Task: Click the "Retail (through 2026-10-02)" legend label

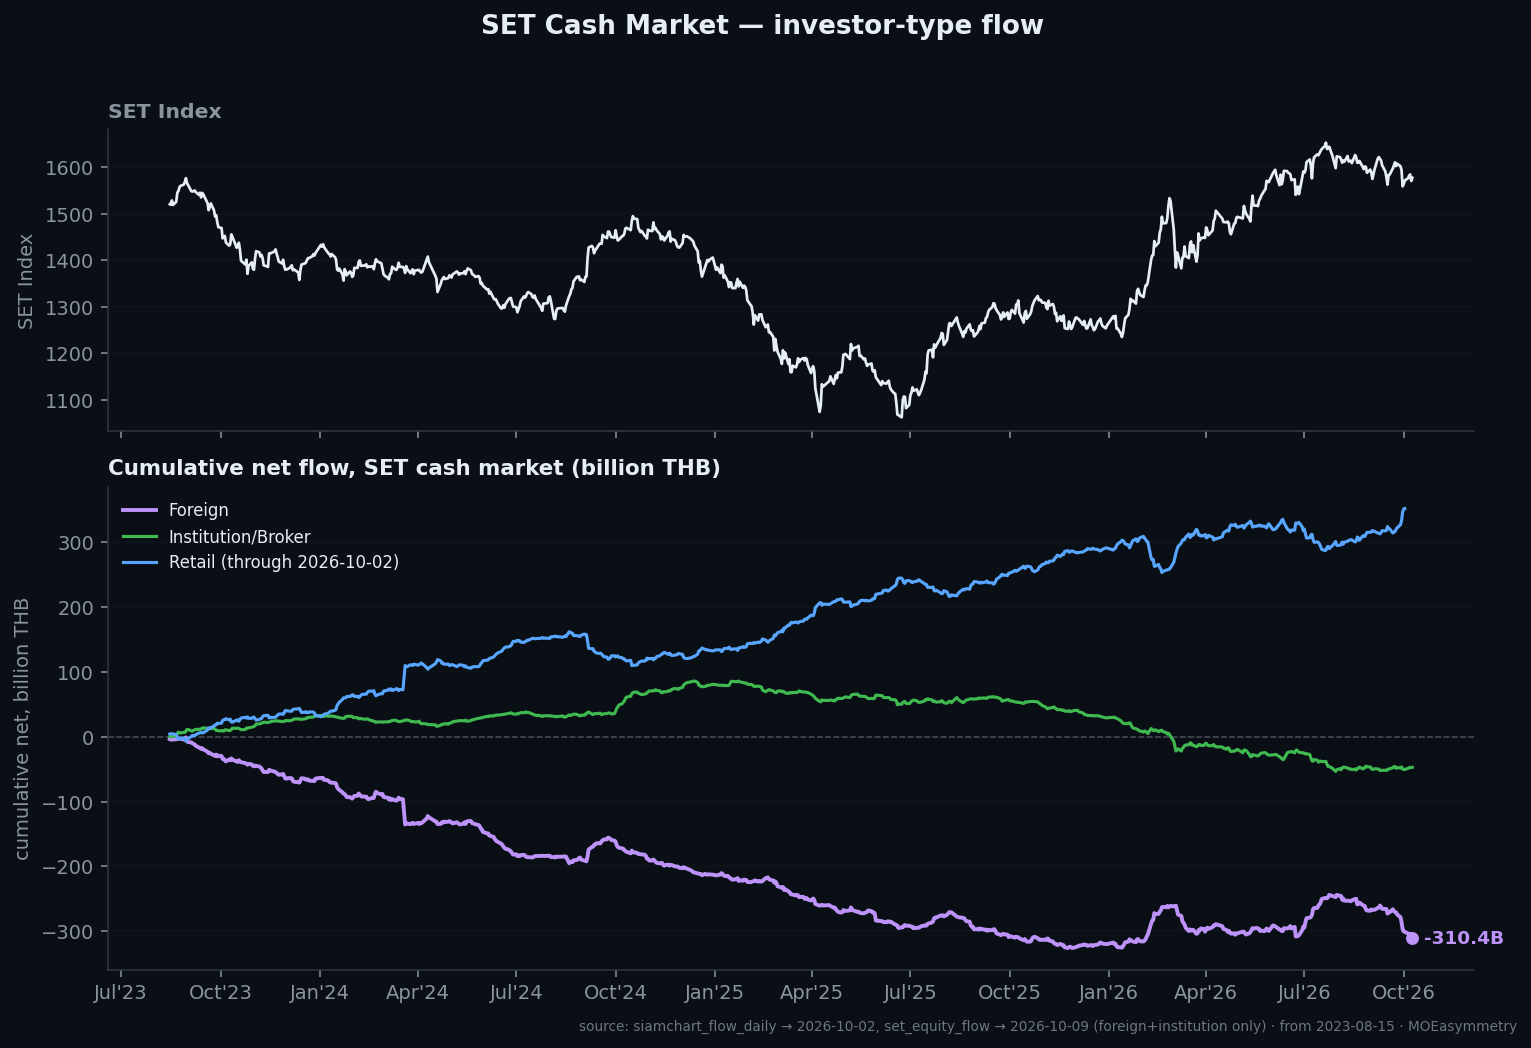Action: 284,562
